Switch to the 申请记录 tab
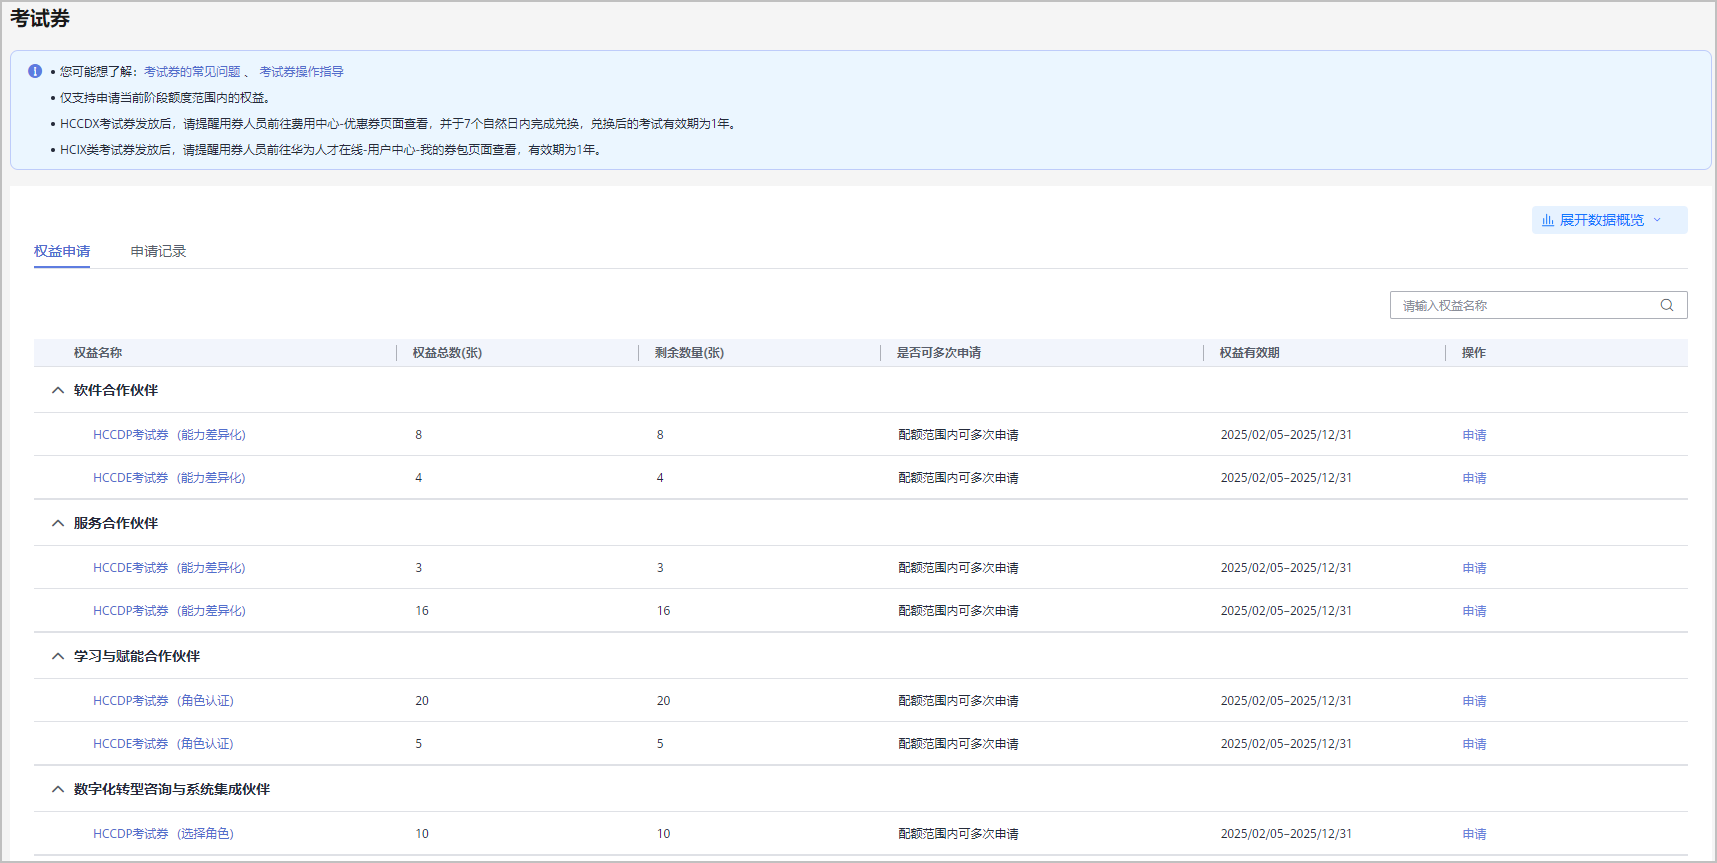This screenshot has width=1717, height=863. 158,251
